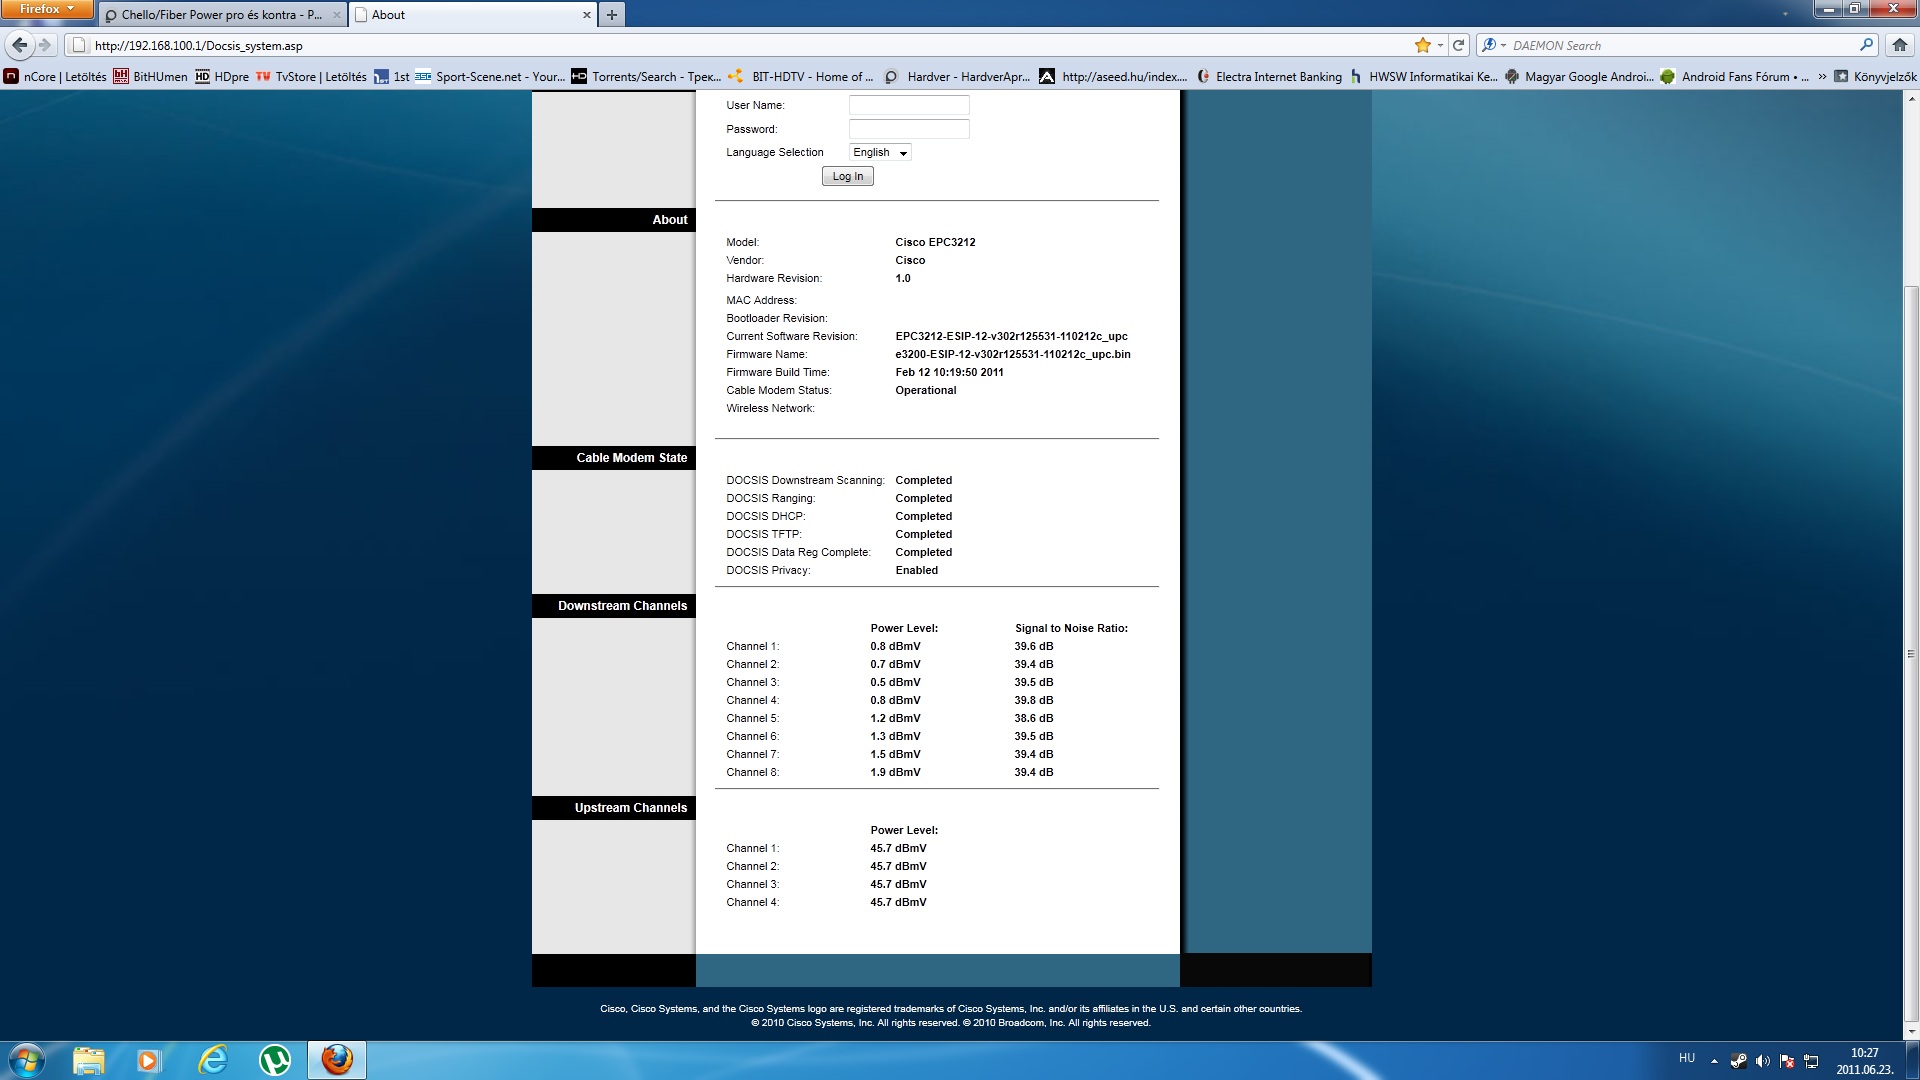Click the DAEMON Search field
This screenshot has width=1920, height=1080.
pyautogui.click(x=1680, y=45)
